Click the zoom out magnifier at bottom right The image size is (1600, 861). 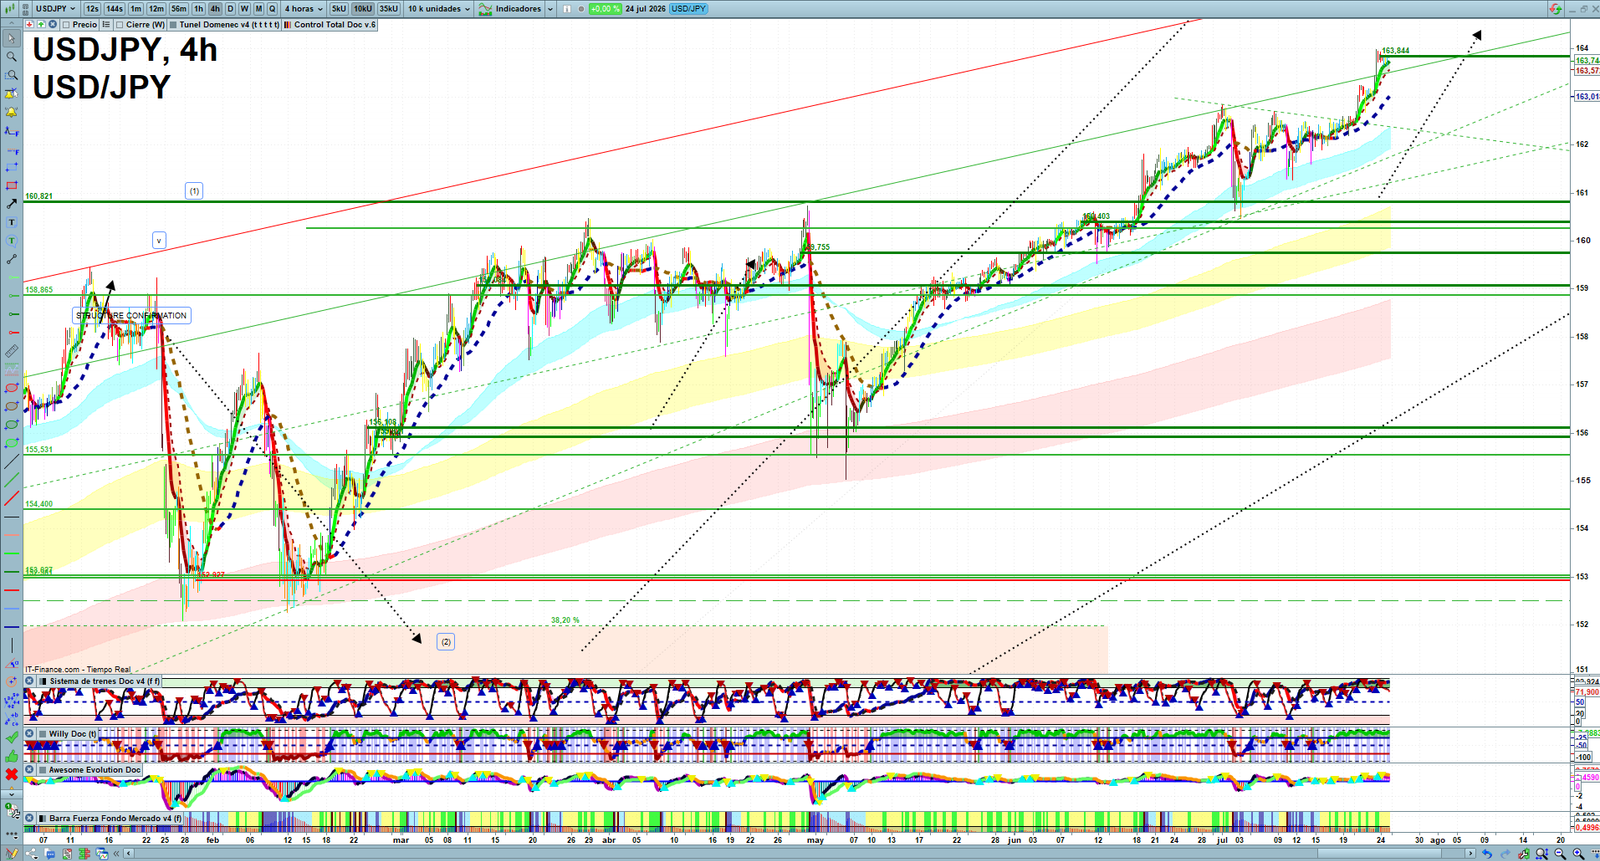pos(1559,853)
